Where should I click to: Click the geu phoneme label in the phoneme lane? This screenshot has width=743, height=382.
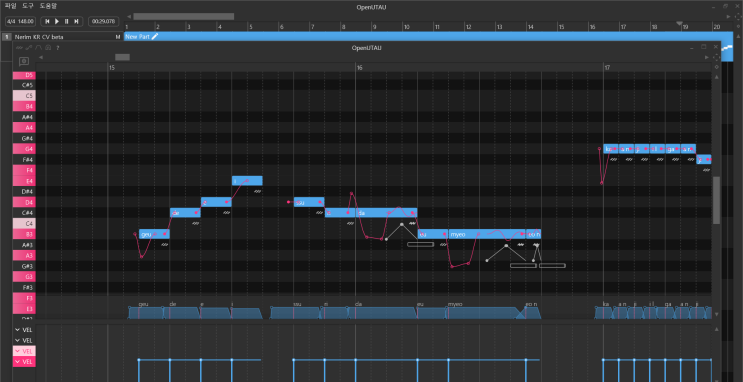(144, 304)
